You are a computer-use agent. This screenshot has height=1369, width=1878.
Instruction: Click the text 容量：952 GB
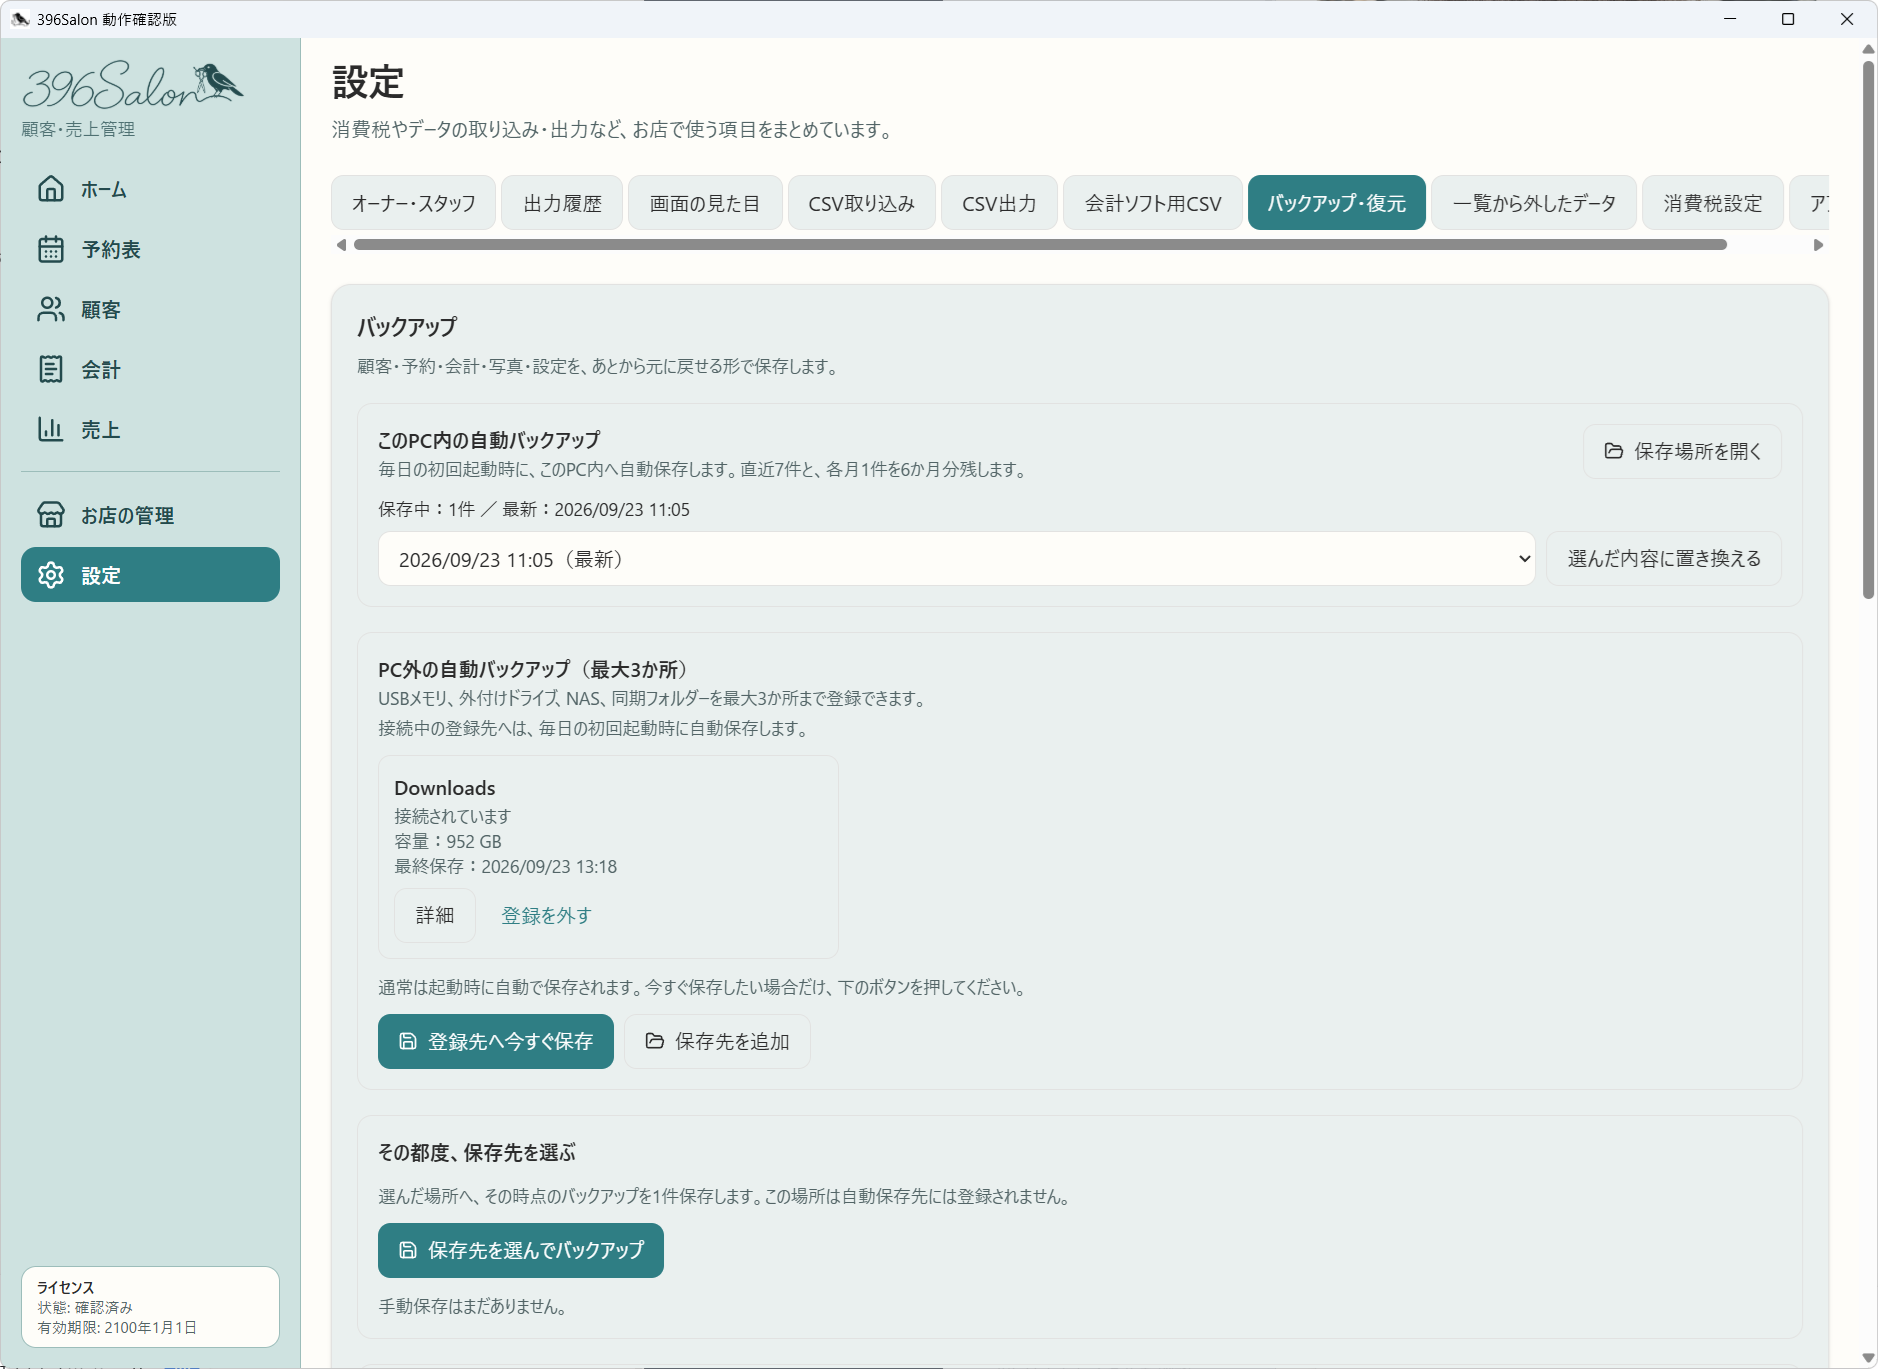[x=448, y=841]
